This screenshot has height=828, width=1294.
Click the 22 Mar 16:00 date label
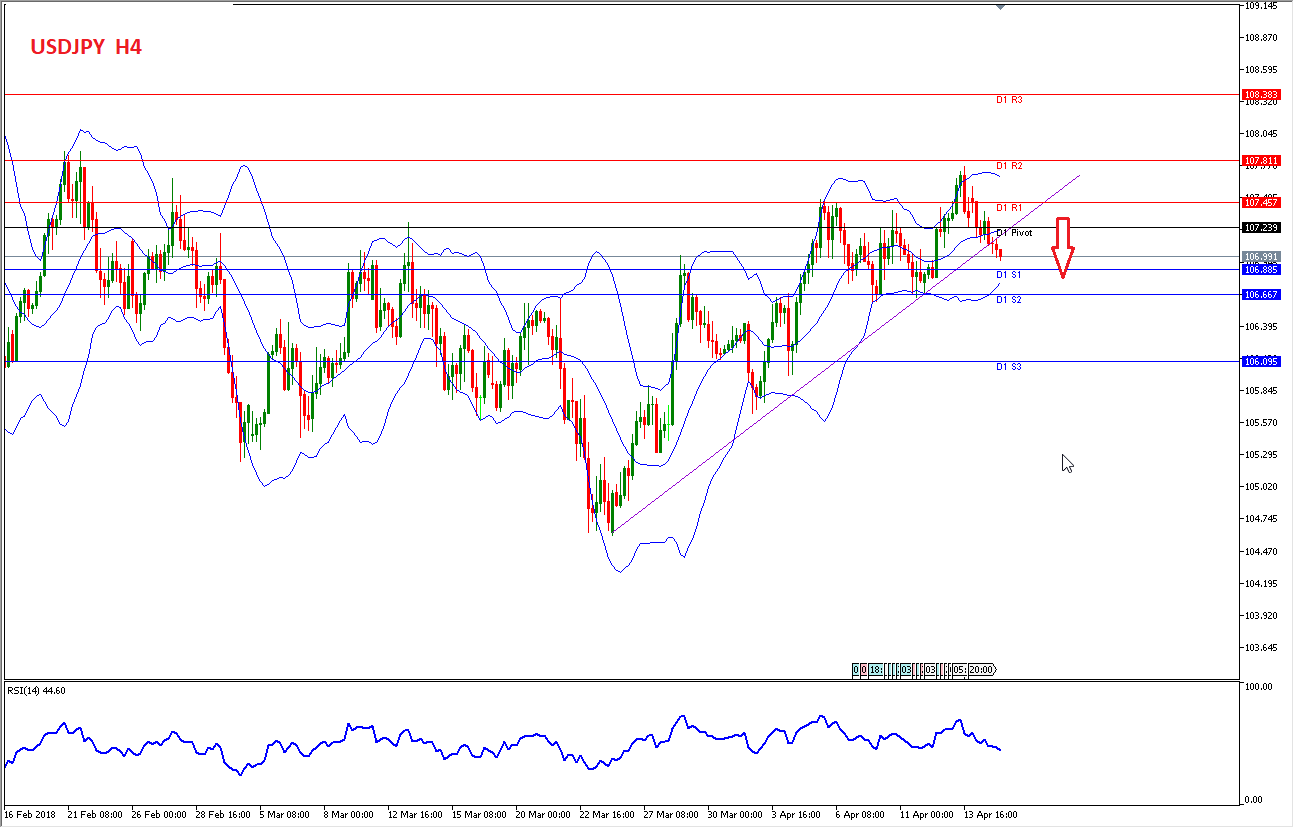tap(607, 814)
